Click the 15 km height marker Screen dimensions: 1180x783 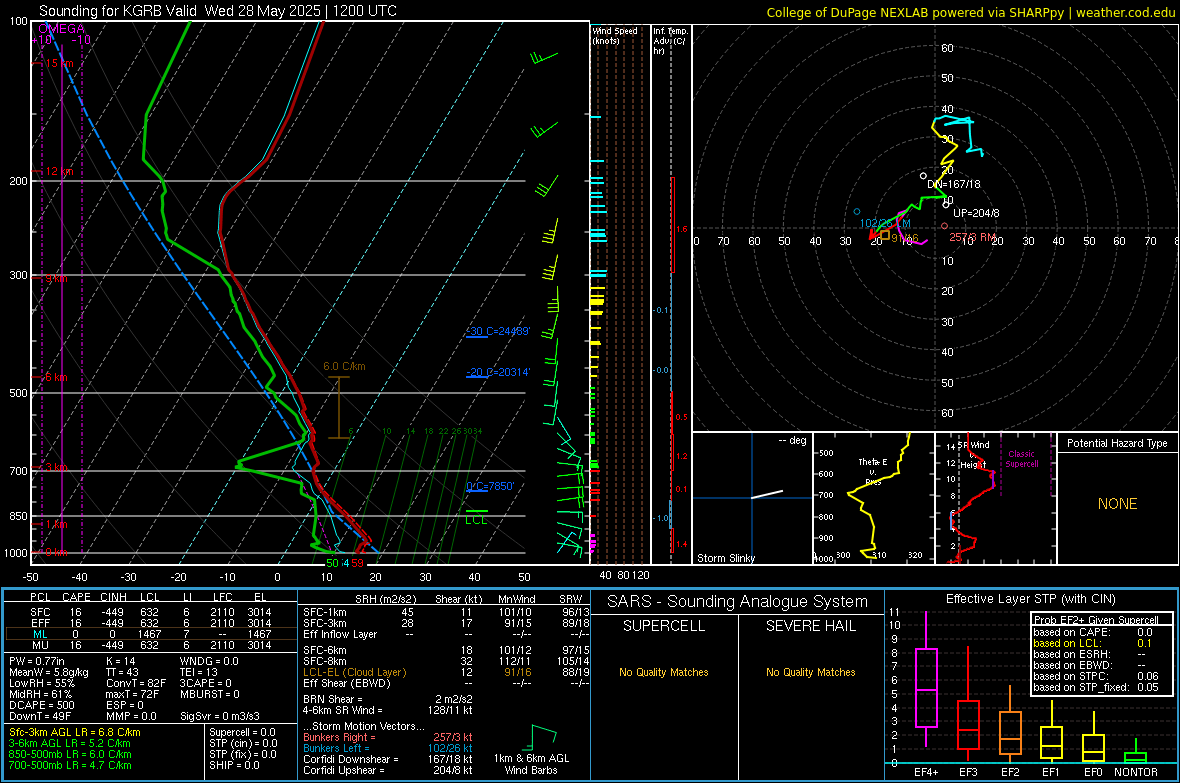tap(58, 63)
